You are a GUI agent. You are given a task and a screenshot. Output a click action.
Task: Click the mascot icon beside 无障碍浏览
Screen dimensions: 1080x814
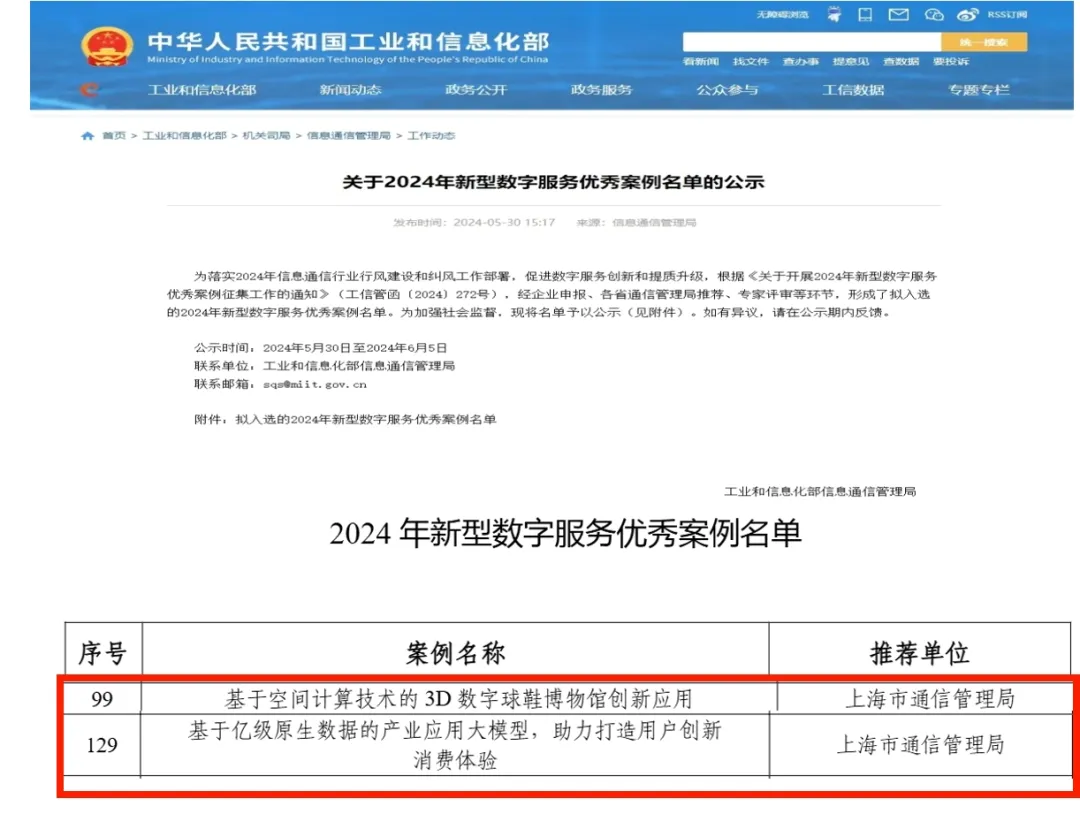pos(834,14)
